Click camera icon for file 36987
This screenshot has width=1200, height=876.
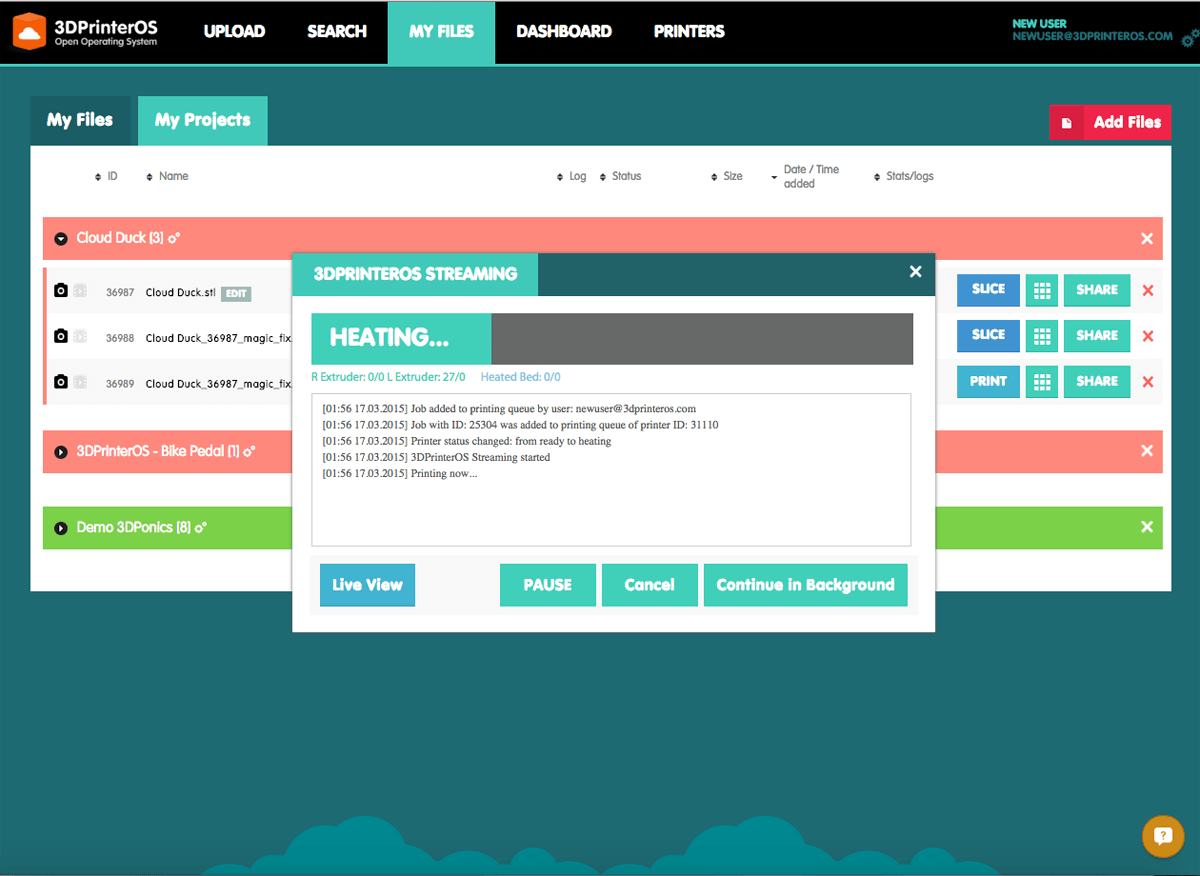pyautogui.click(x=61, y=291)
